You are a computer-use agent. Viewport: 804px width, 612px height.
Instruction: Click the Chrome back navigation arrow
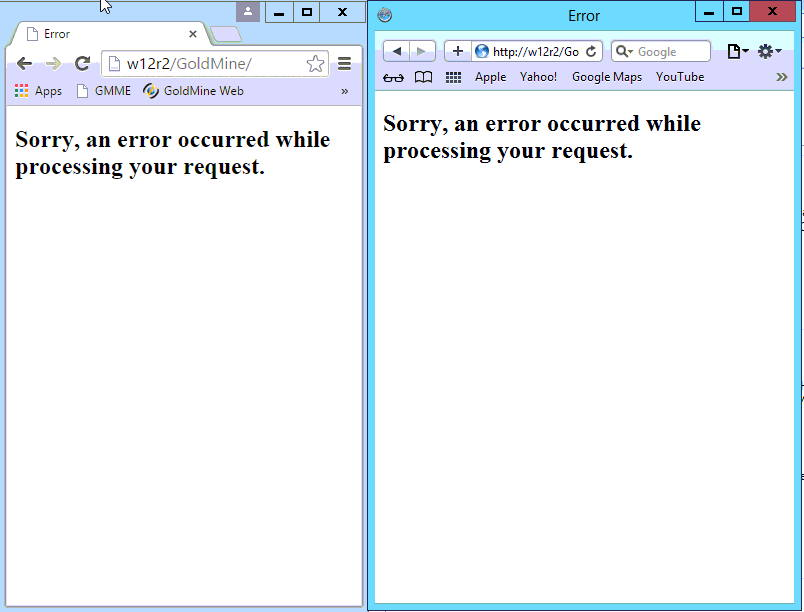(24, 63)
